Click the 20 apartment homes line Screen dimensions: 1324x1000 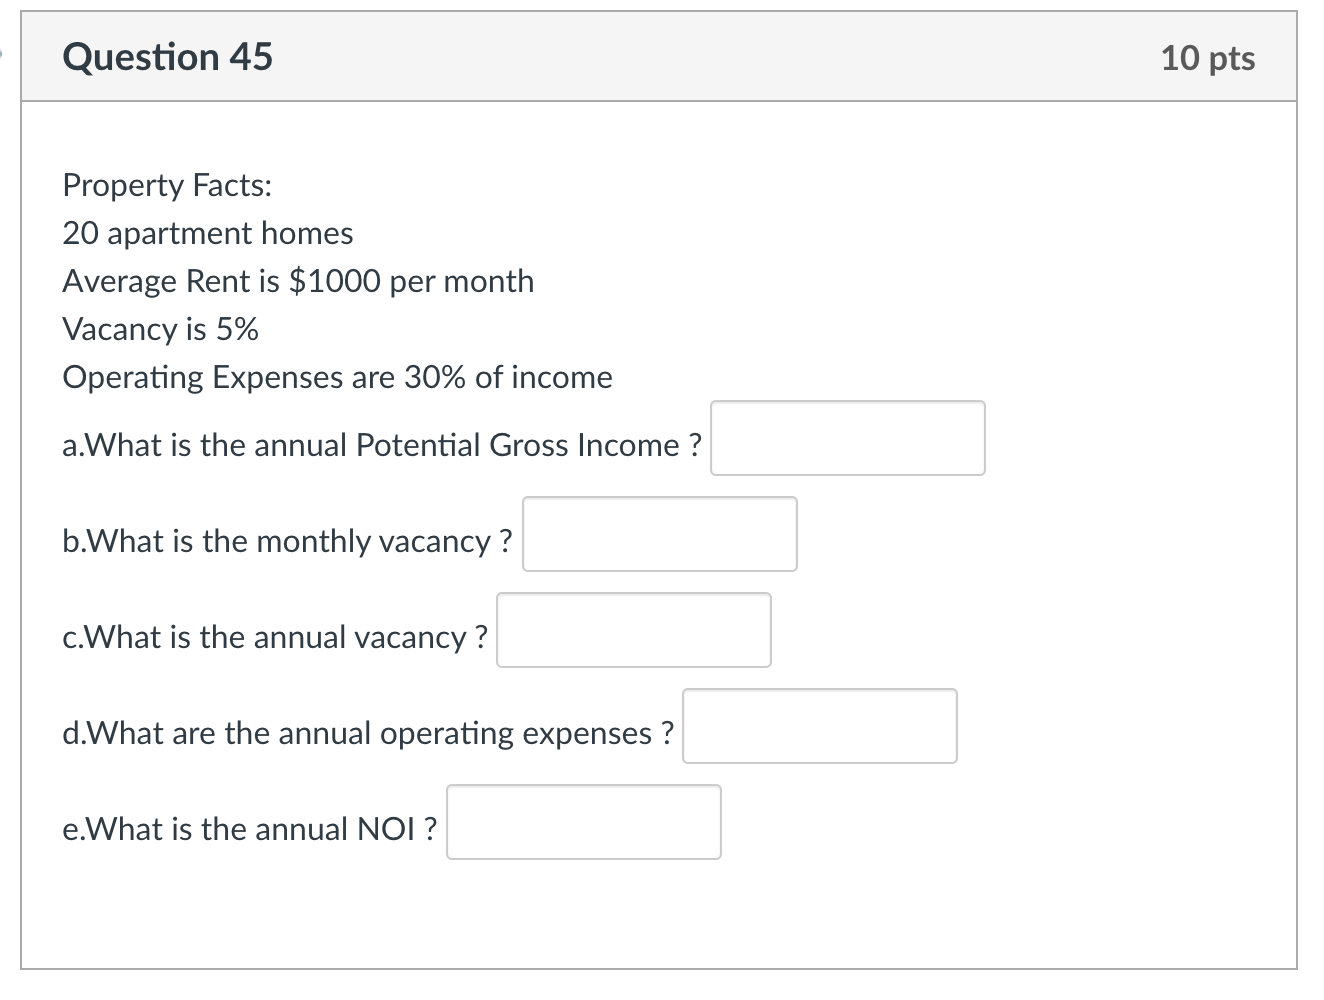click(x=207, y=233)
